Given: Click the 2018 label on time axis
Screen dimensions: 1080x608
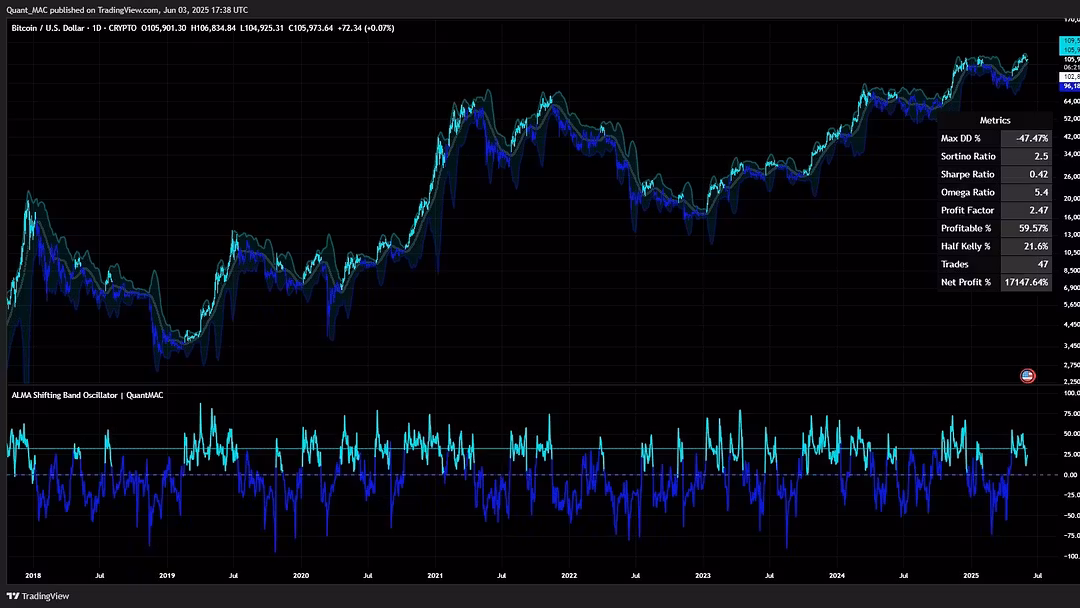Looking at the screenshot, I should (33, 575).
